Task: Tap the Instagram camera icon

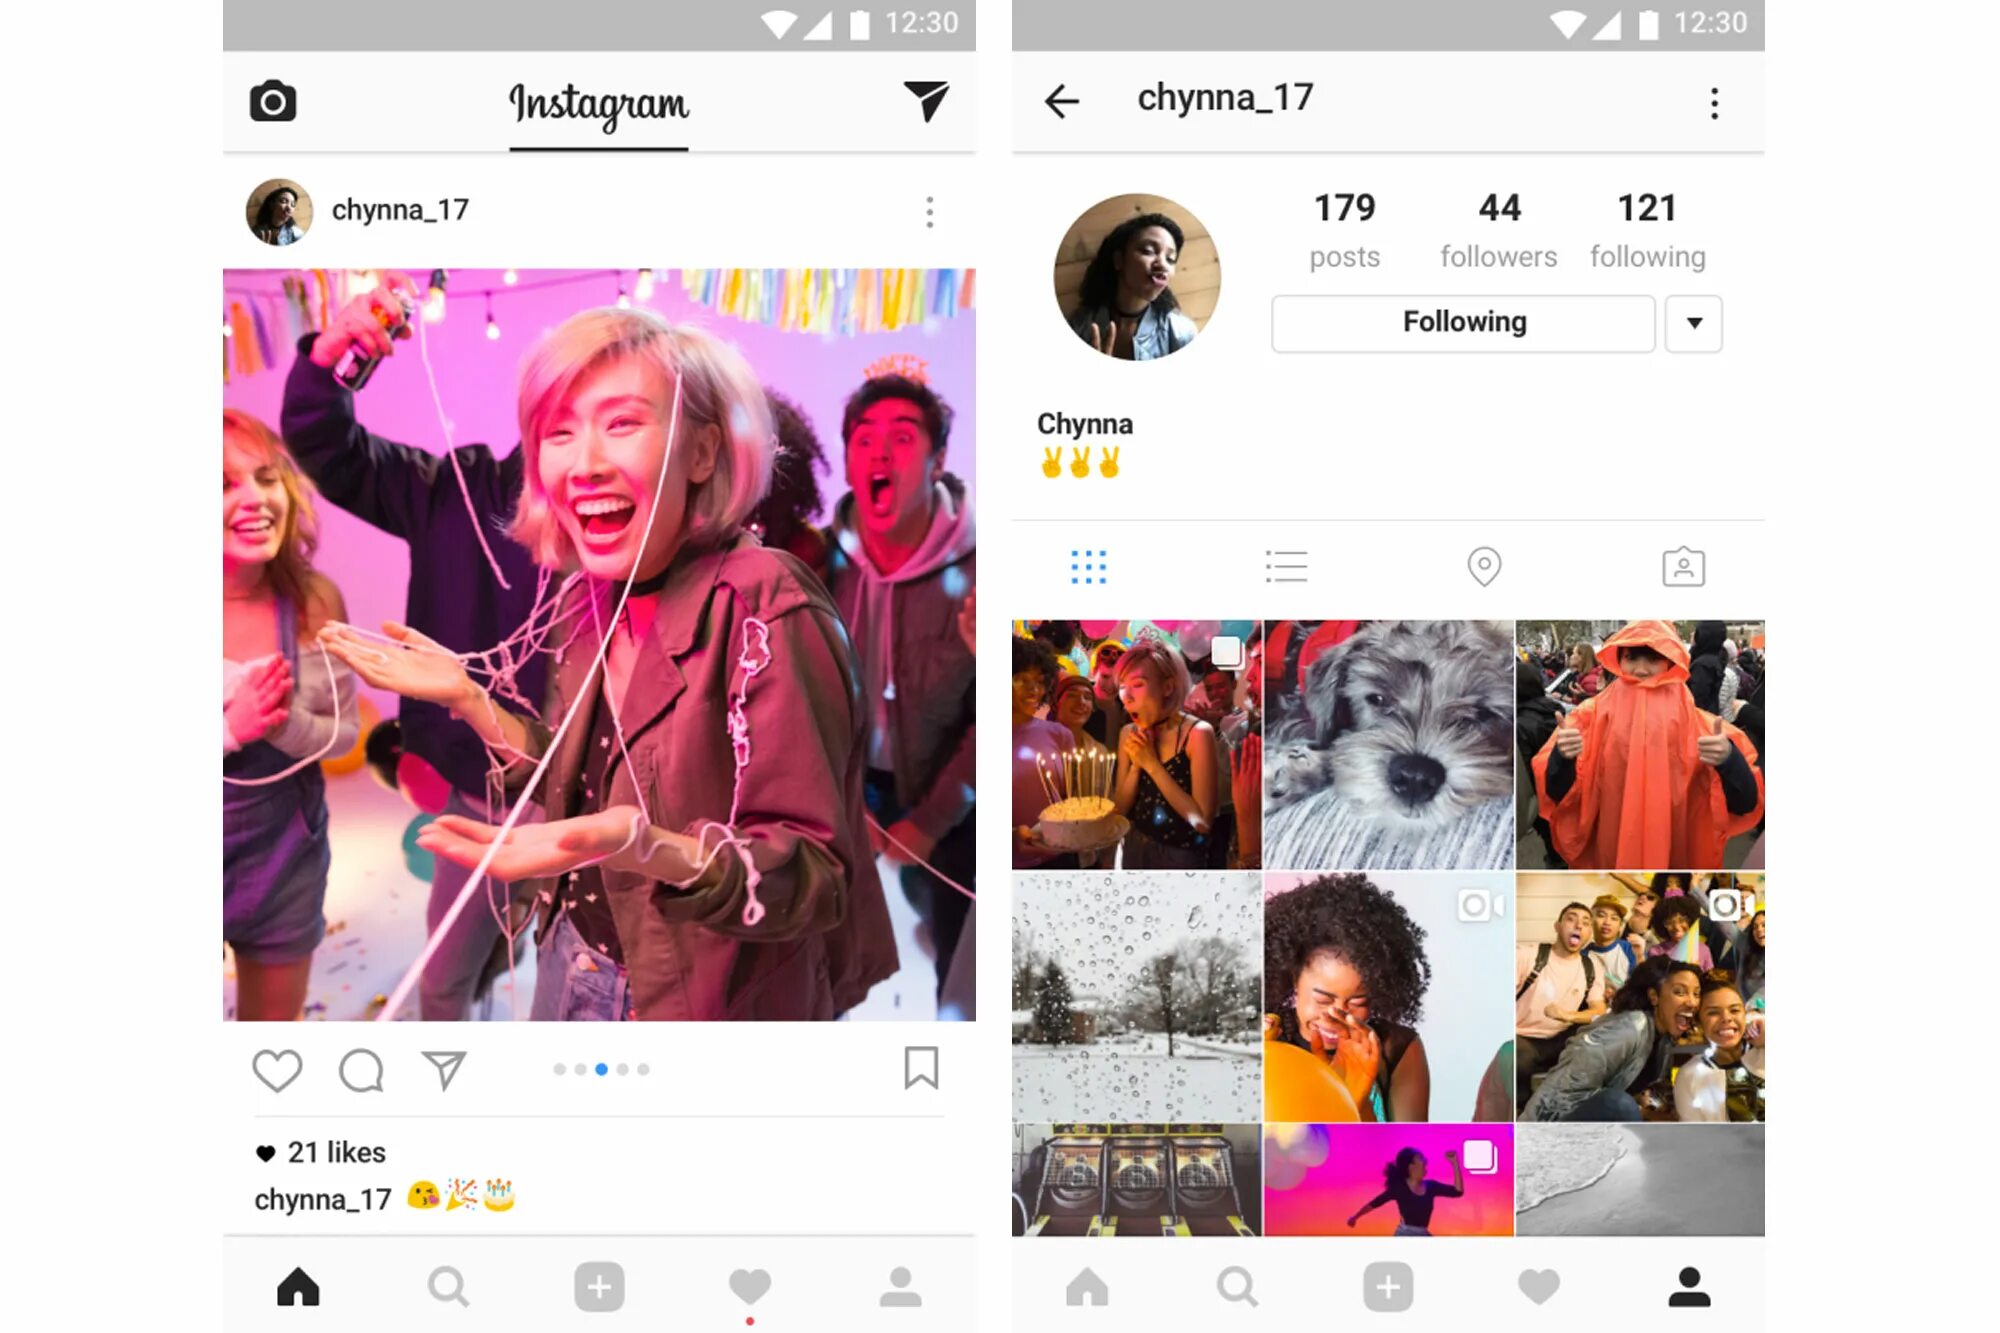Action: point(274,100)
